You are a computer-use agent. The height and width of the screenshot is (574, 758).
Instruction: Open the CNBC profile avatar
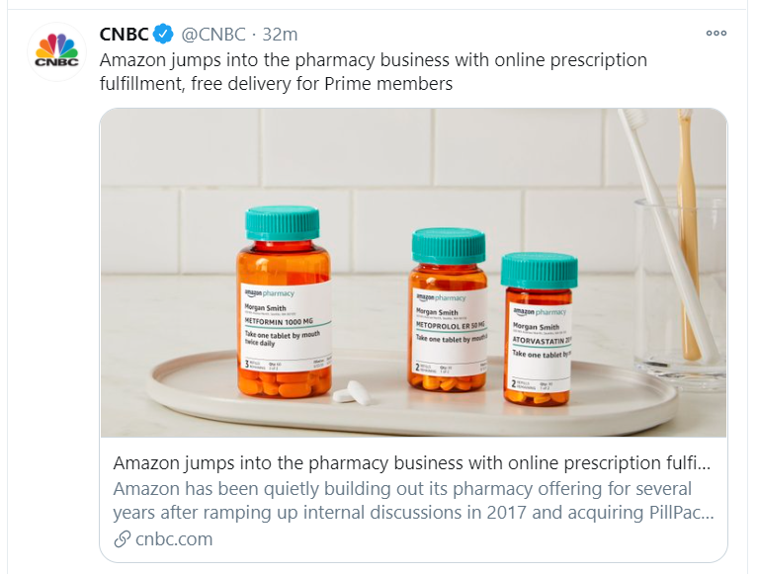tap(56, 50)
